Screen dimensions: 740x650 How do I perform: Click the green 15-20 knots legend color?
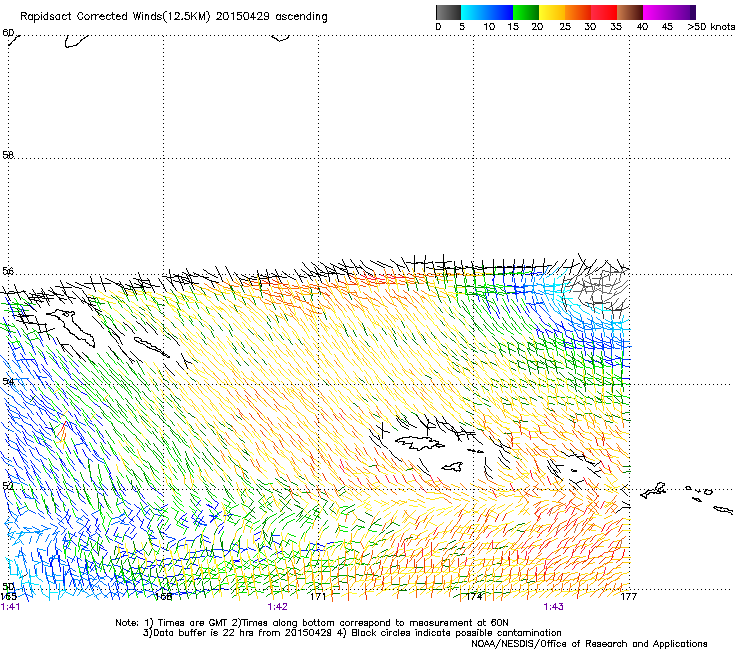coord(526,12)
